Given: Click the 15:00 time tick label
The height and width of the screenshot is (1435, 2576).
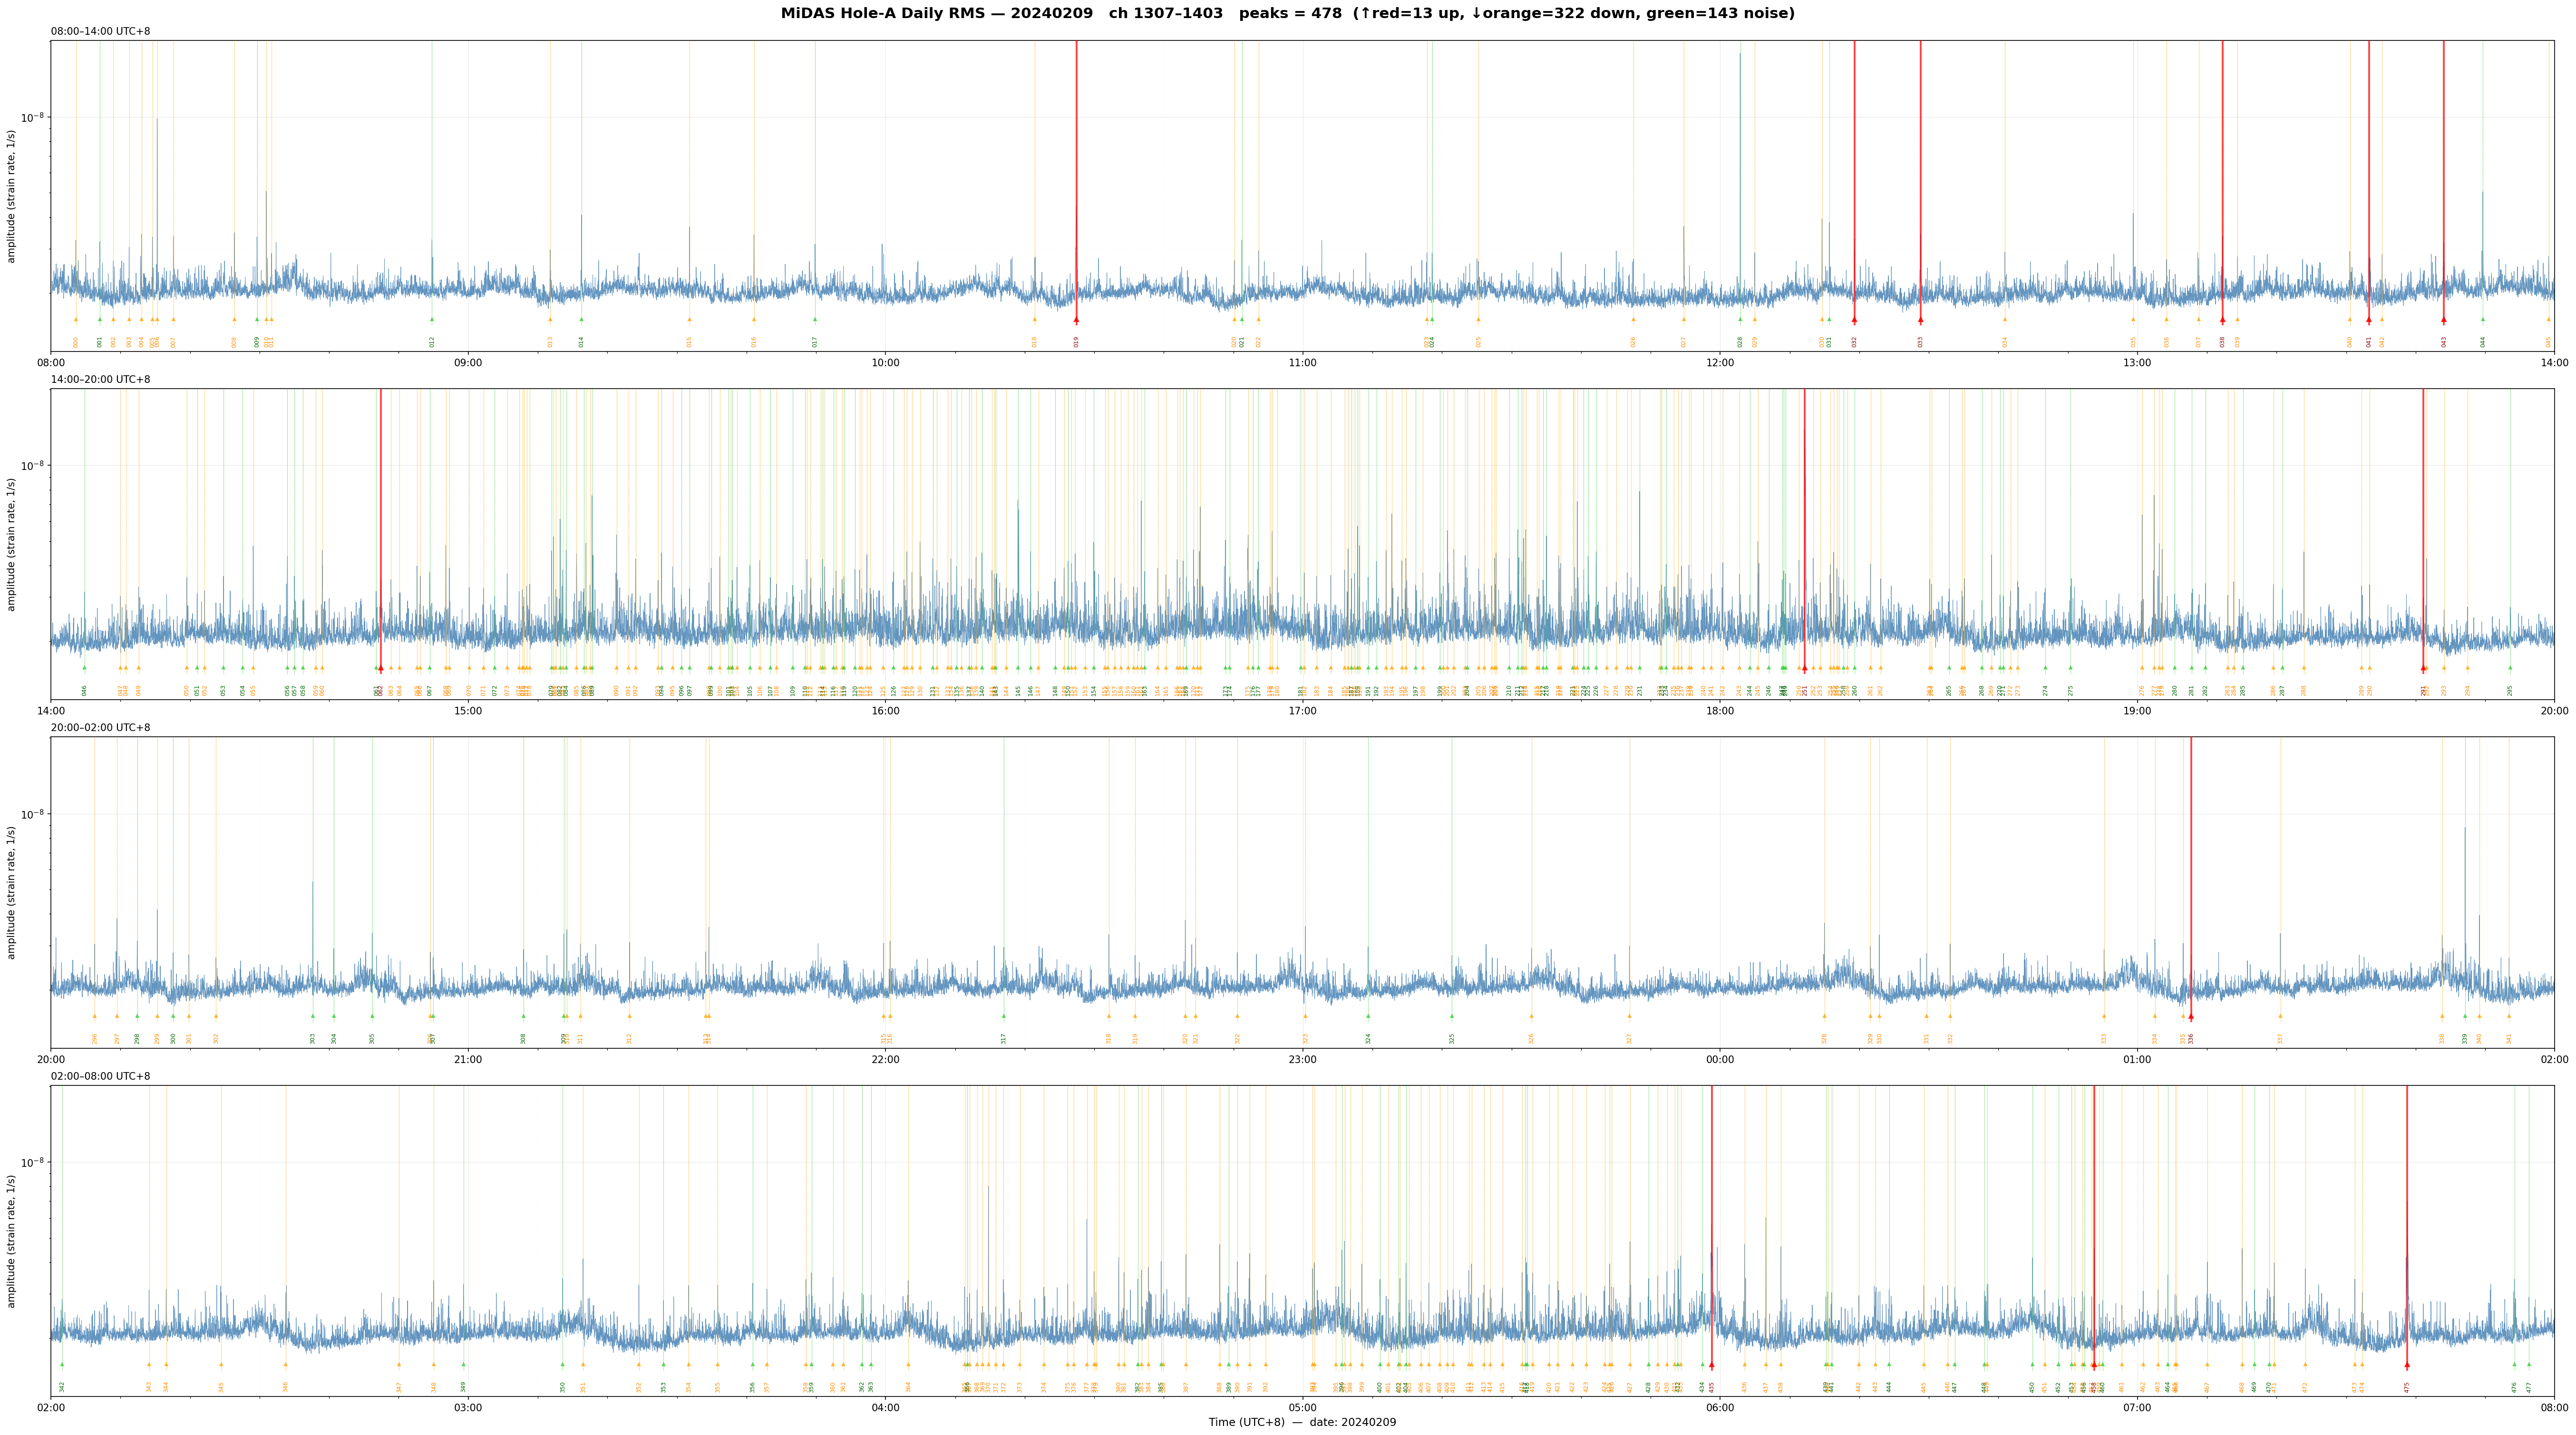Looking at the screenshot, I should tap(468, 711).
